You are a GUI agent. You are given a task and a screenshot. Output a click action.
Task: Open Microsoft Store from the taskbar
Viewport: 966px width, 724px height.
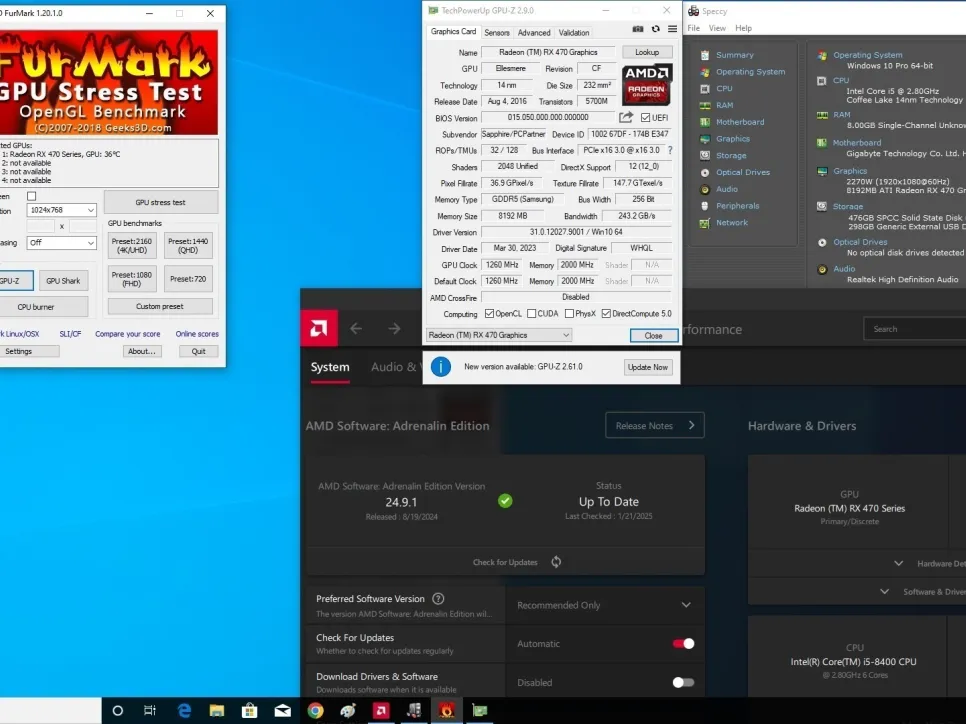point(250,710)
